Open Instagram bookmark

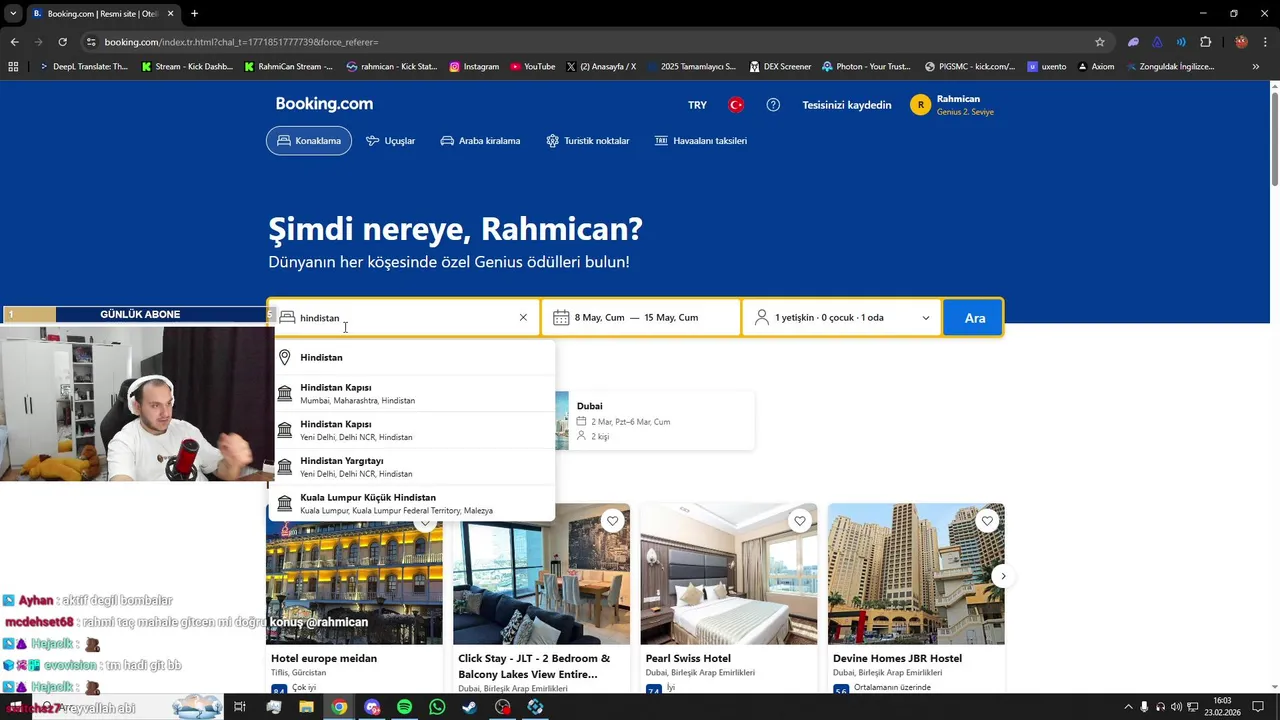pos(474,67)
